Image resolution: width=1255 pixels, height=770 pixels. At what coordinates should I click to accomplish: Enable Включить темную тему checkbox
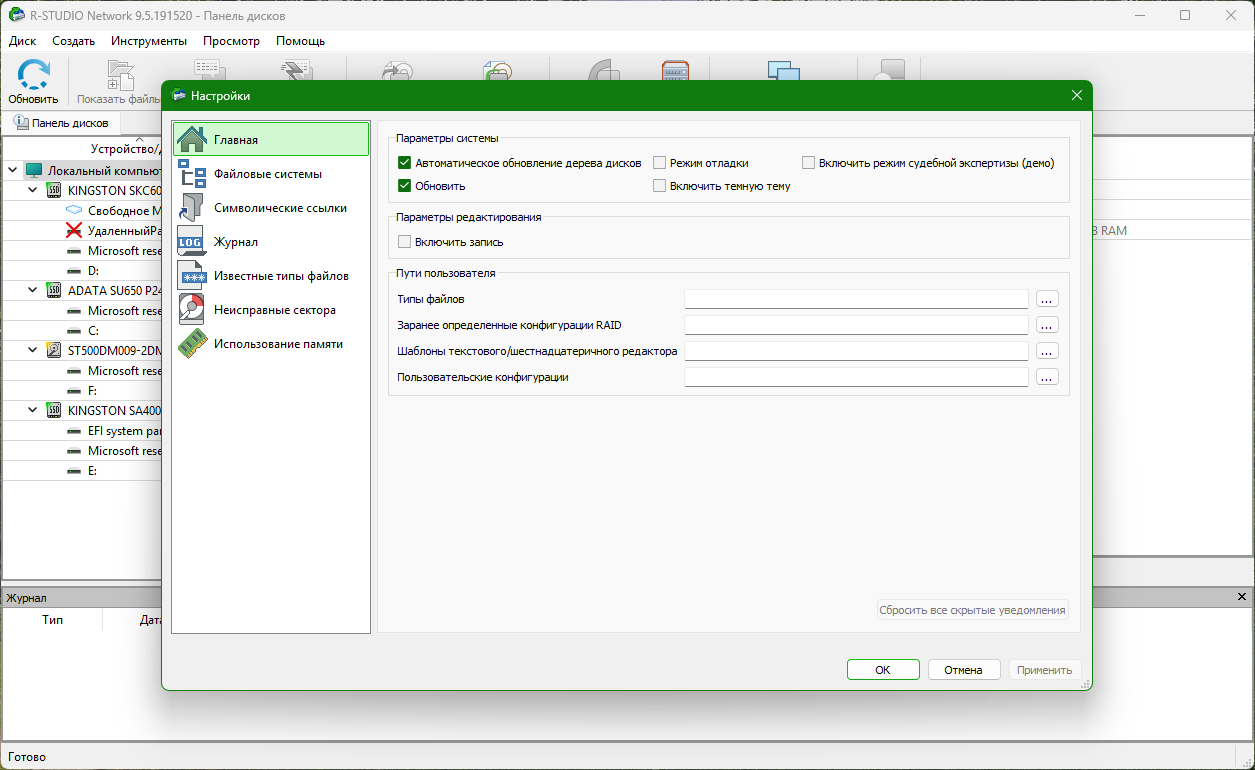660,186
